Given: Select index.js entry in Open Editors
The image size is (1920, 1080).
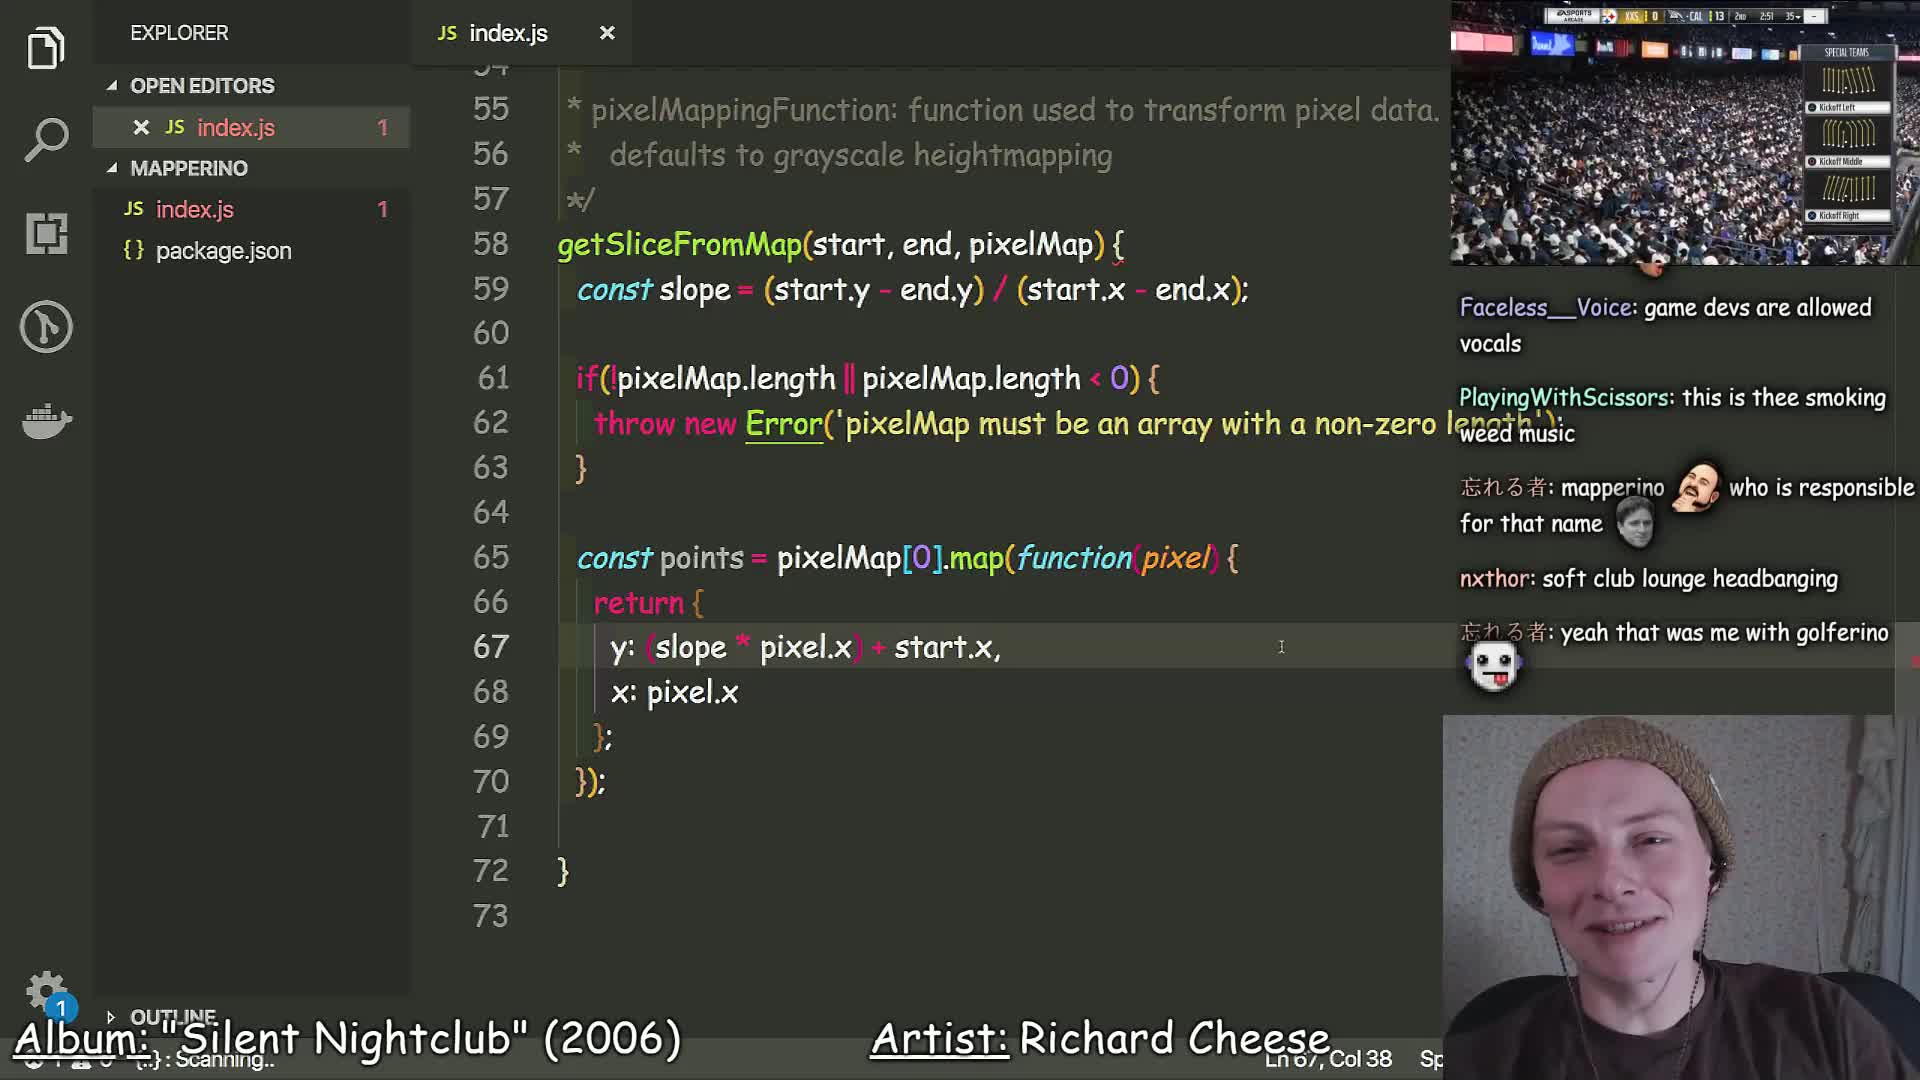Looking at the screenshot, I should (251, 127).
